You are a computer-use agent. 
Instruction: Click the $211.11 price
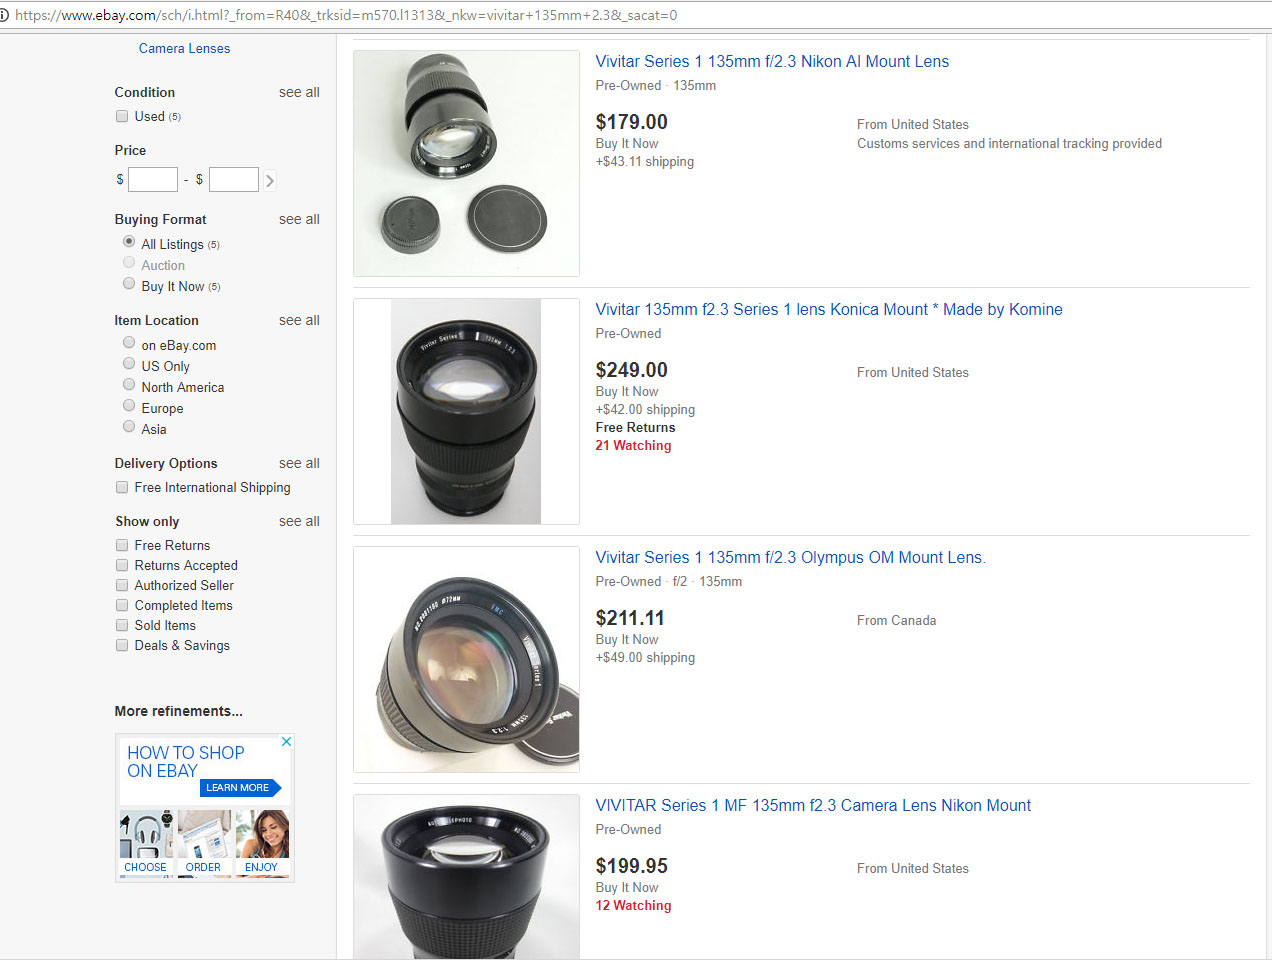[630, 618]
